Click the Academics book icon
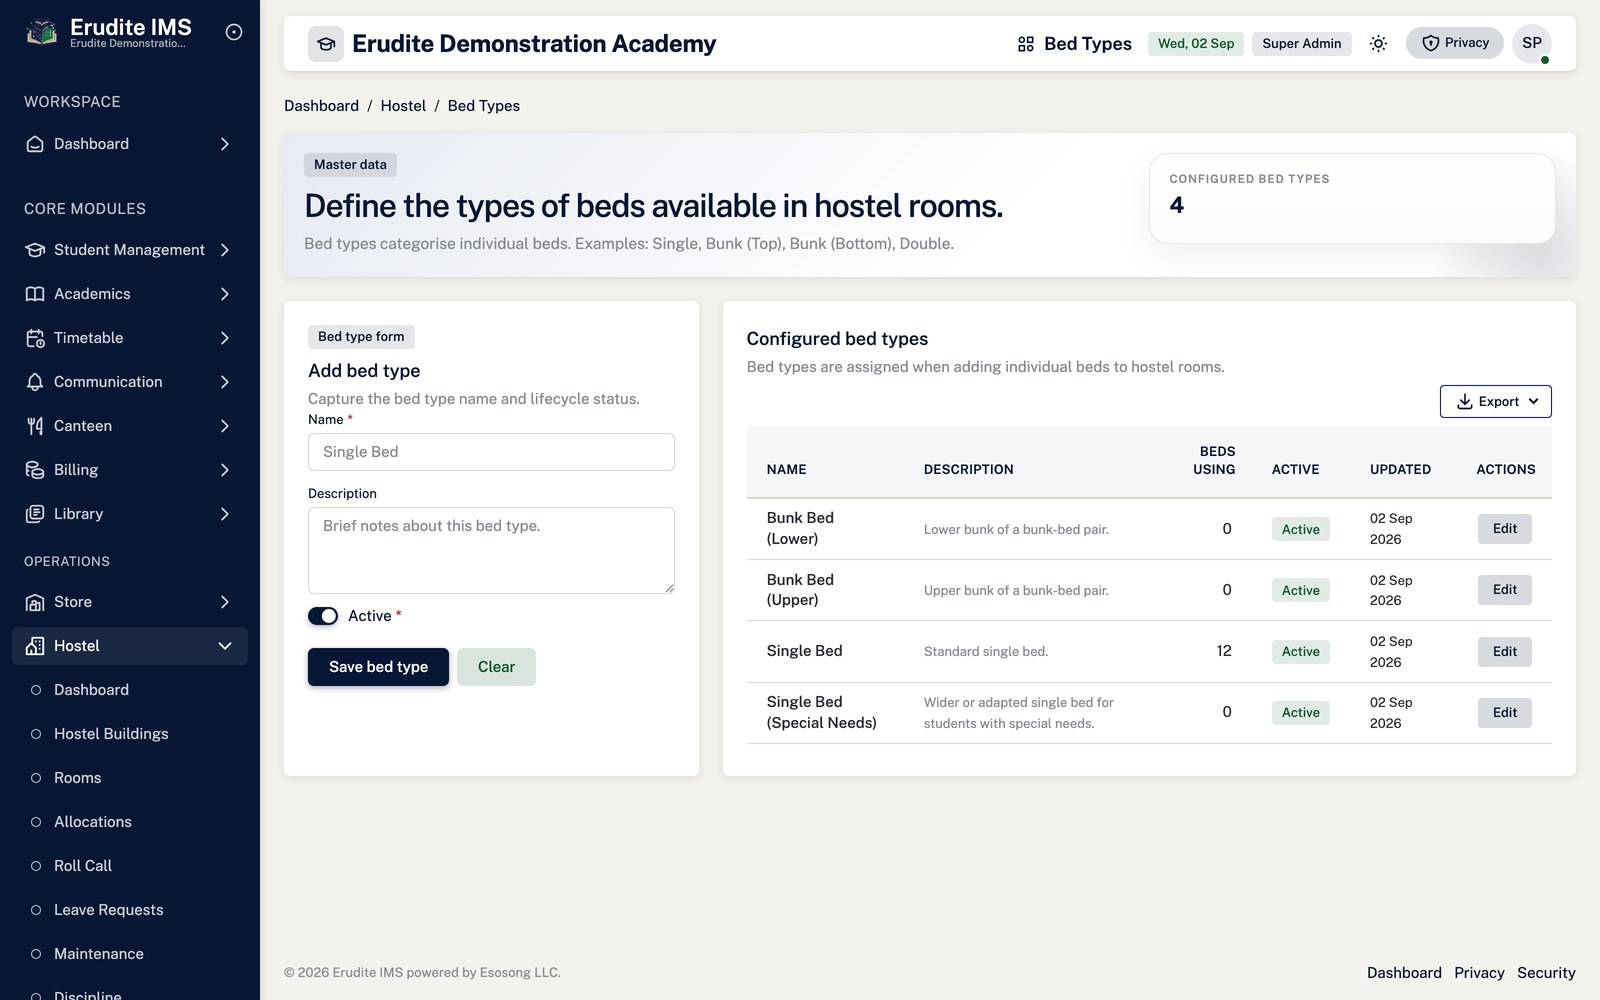The width and height of the screenshot is (1600, 1000). pyautogui.click(x=35, y=294)
